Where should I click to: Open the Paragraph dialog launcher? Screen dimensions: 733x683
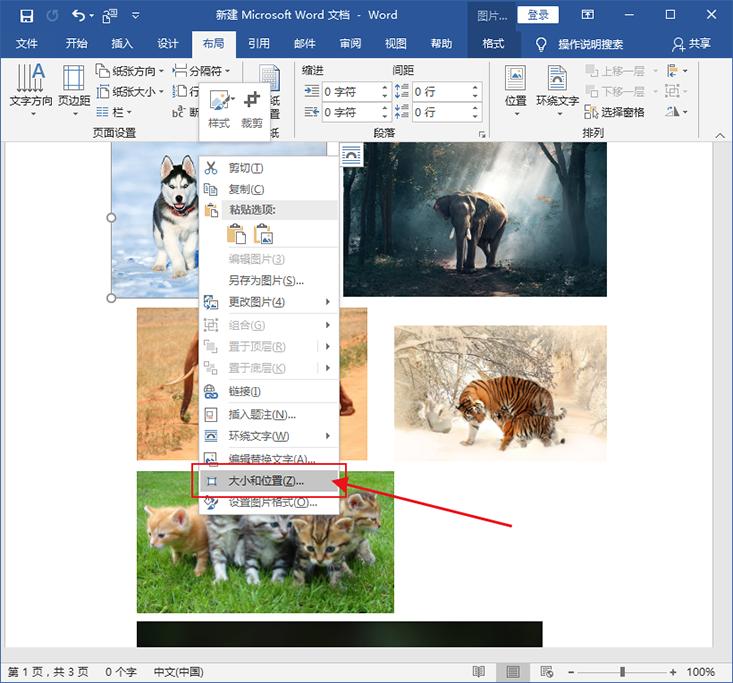[x=482, y=135]
